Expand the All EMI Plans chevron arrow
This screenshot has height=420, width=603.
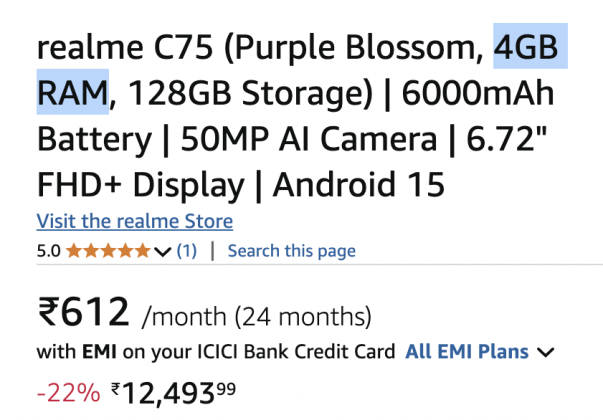[545, 352]
